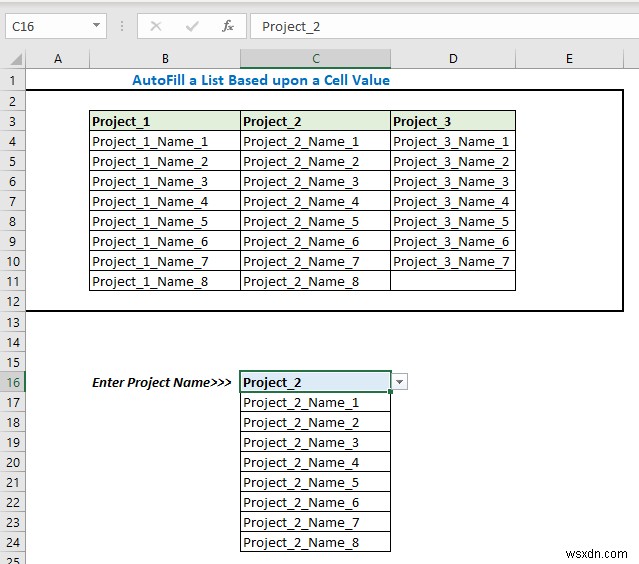Image resolution: width=639 pixels, height=564 pixels.
Task: Open the C16 data validation dropdown arrow
Action: (400, 382)
